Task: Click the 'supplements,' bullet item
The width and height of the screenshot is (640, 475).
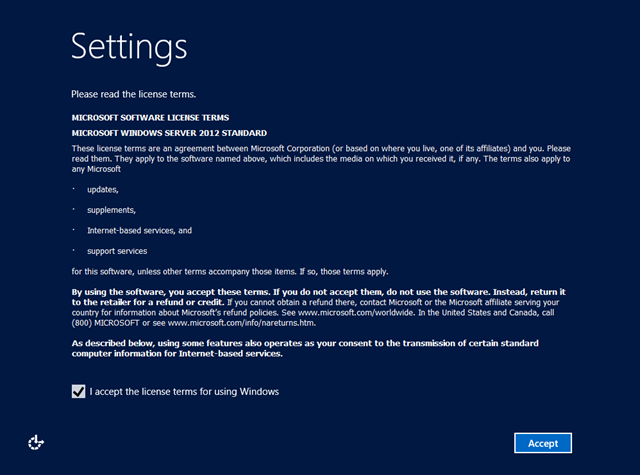Action: [x=111, y=210]
